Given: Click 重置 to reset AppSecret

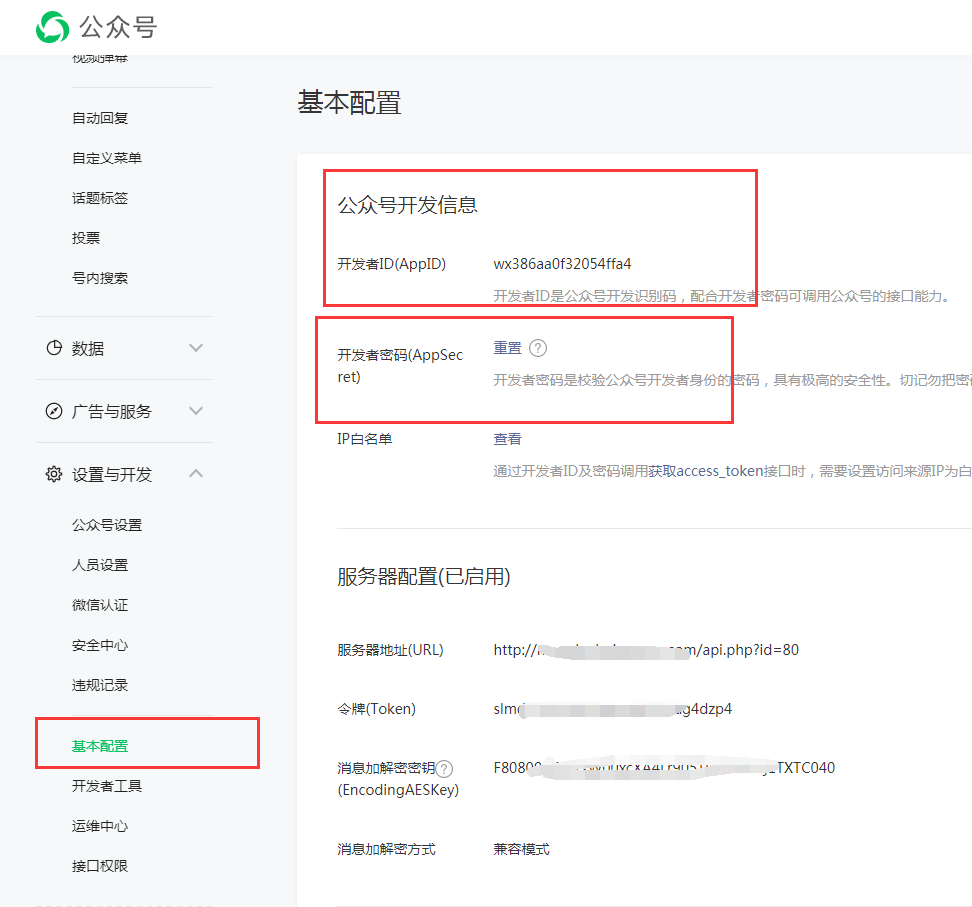Looking at the screenshot, I should (x=507, y=348).
